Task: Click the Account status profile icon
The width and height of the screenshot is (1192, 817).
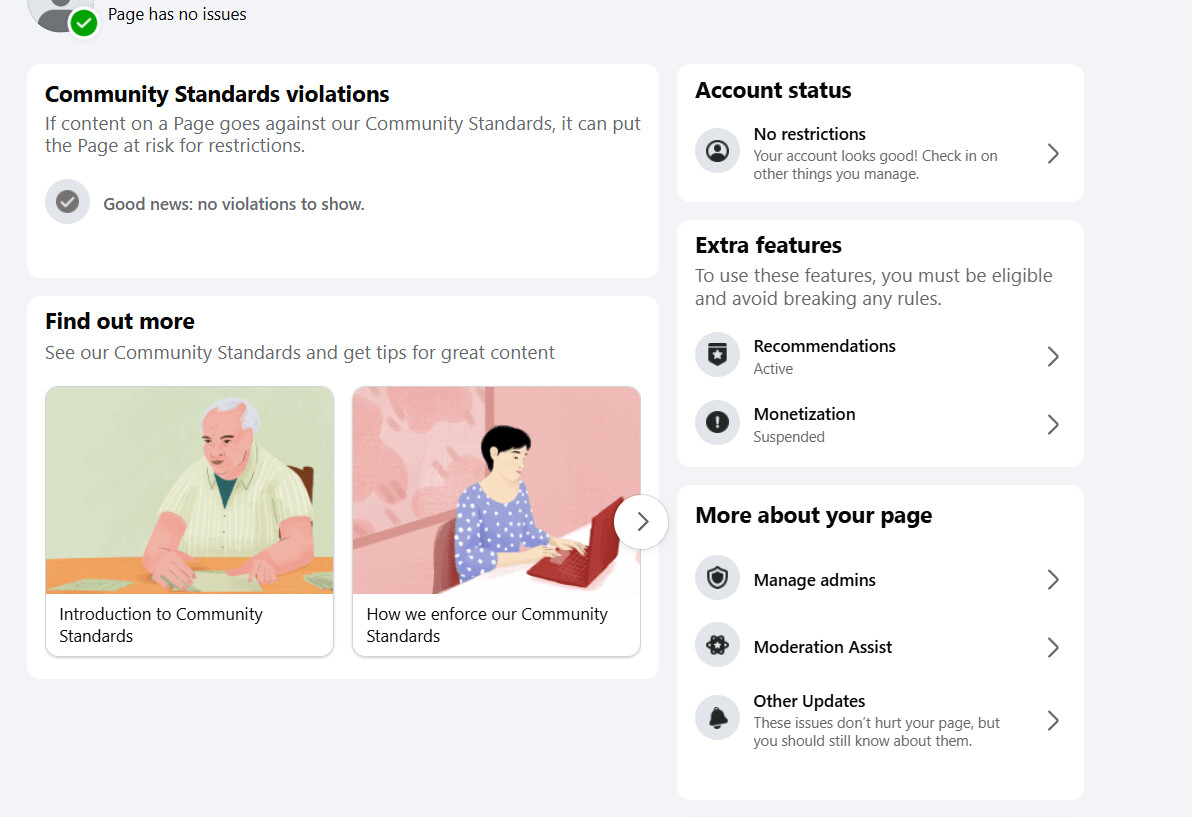Action: tap(717, 152)
